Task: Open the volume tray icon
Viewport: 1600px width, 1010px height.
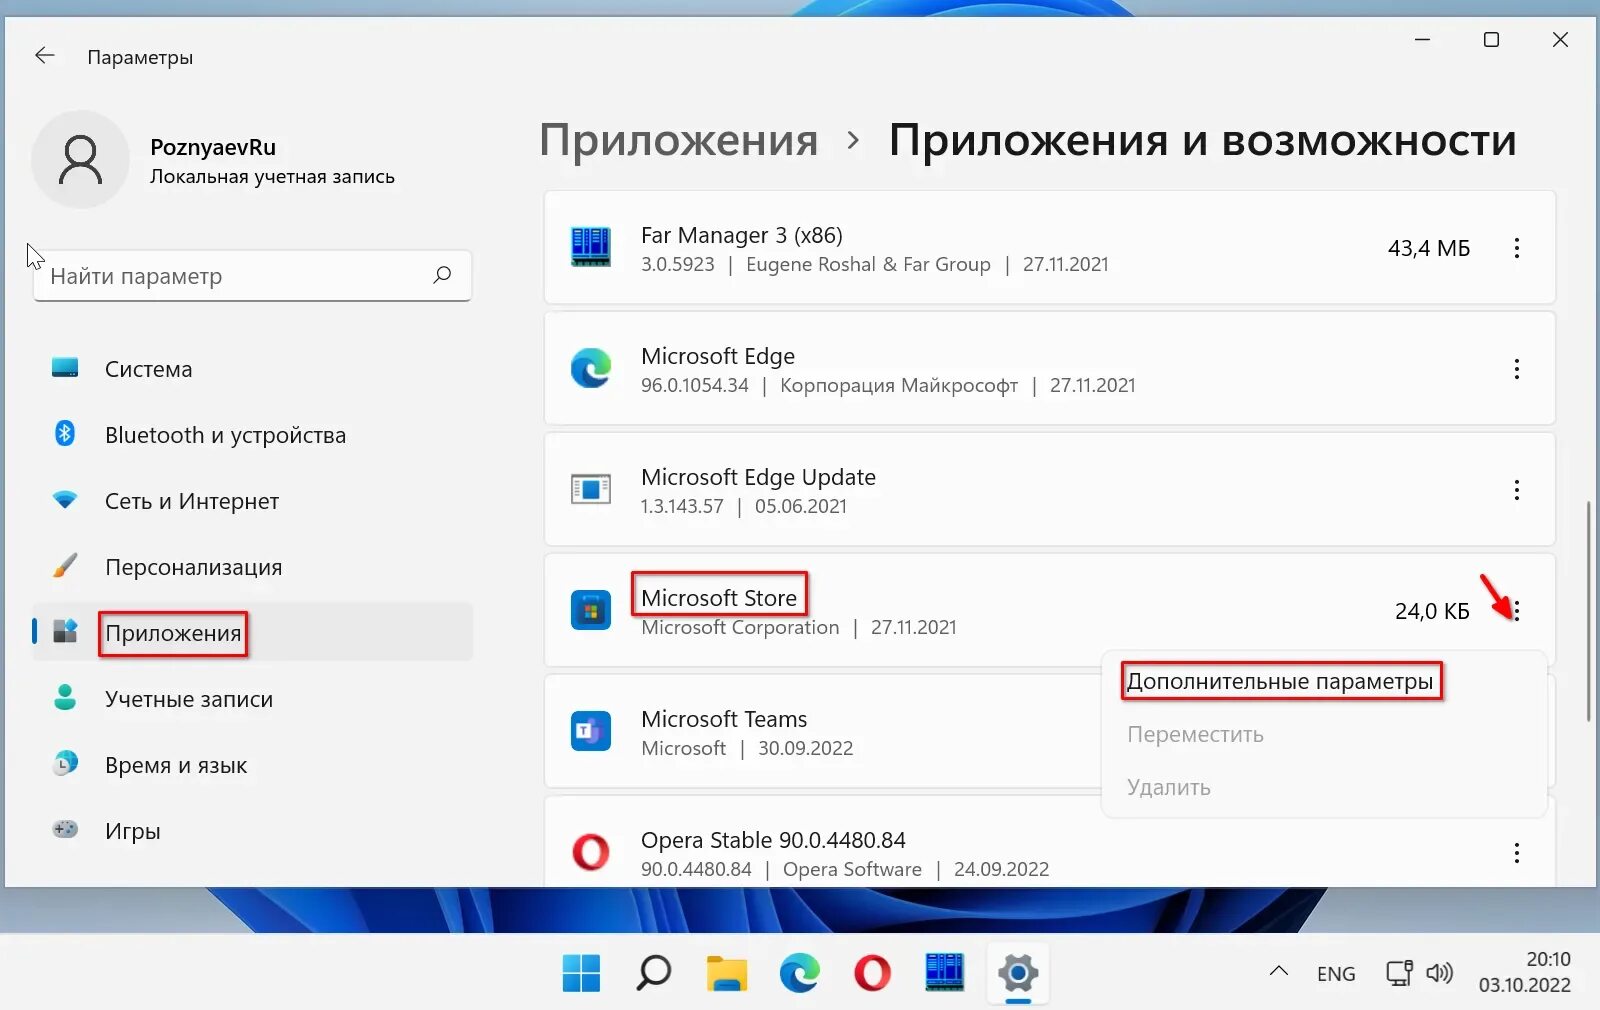Action: [1439, 973]
